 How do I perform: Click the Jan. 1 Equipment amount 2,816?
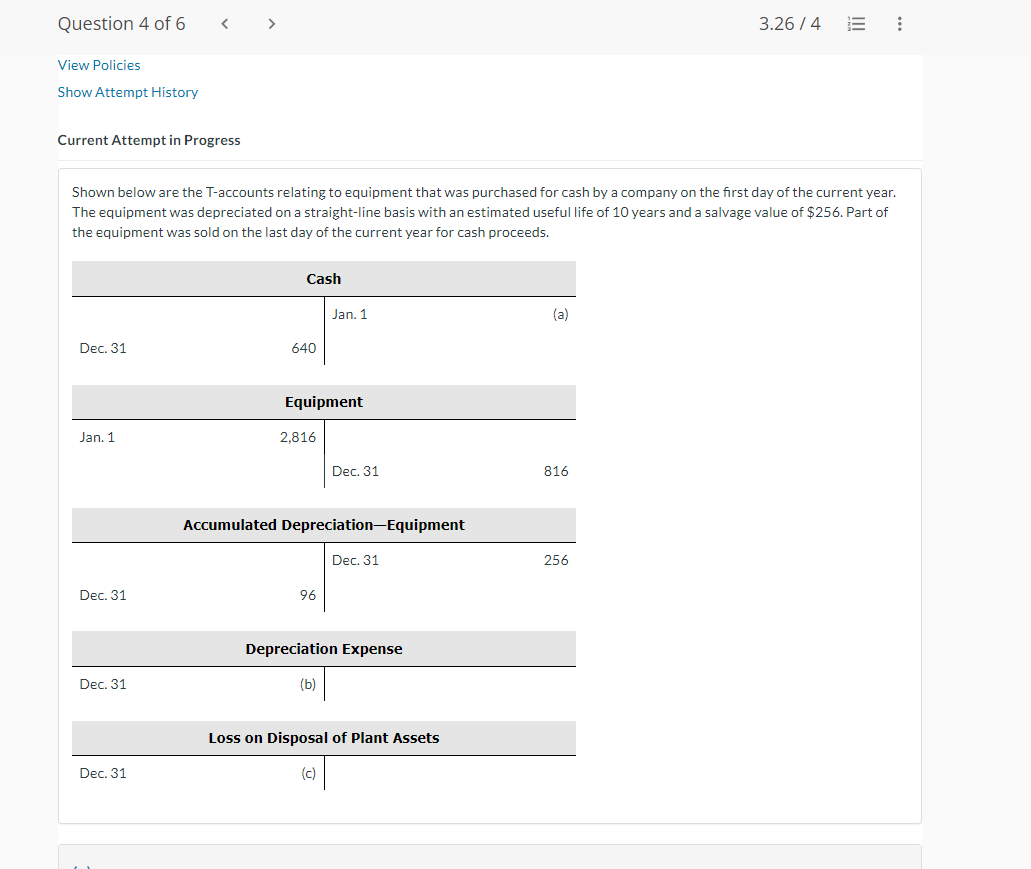pyautogui.click(x=301, y=437)
